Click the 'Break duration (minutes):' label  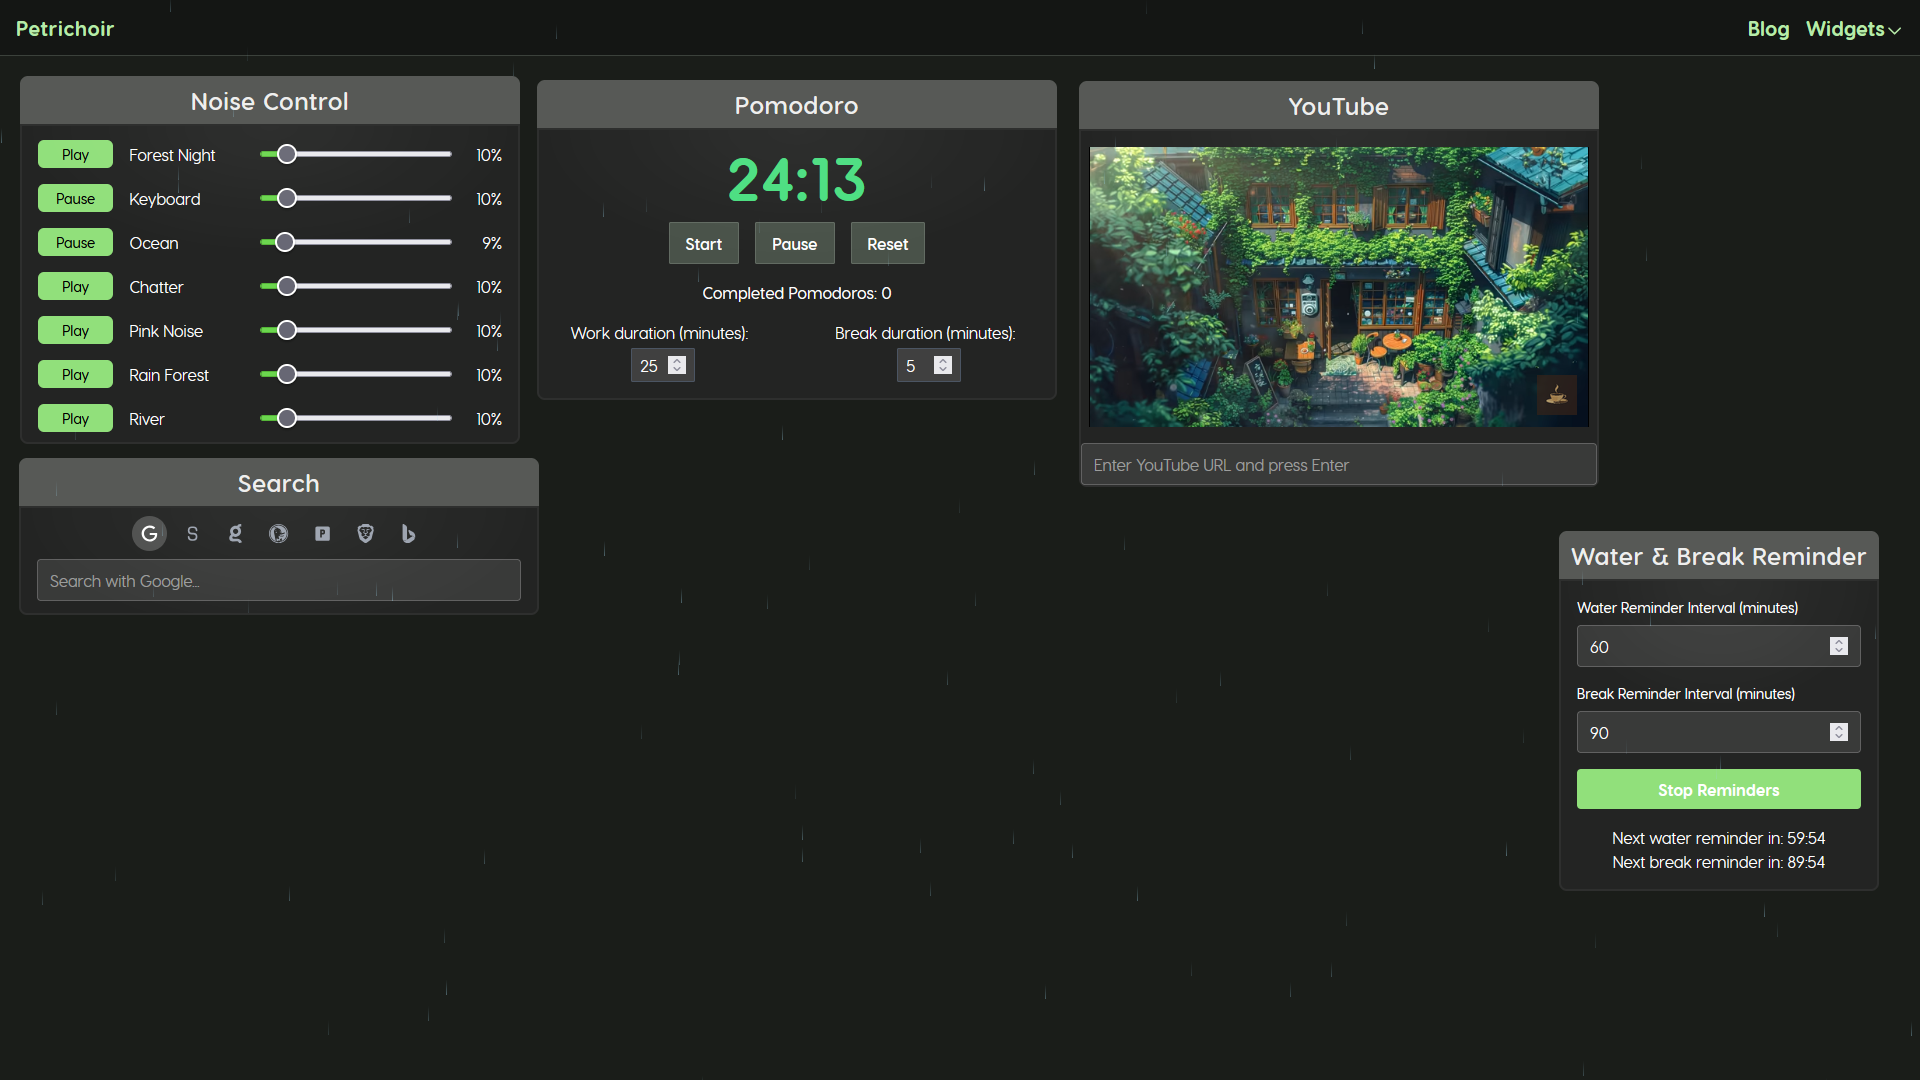(925, 333)
